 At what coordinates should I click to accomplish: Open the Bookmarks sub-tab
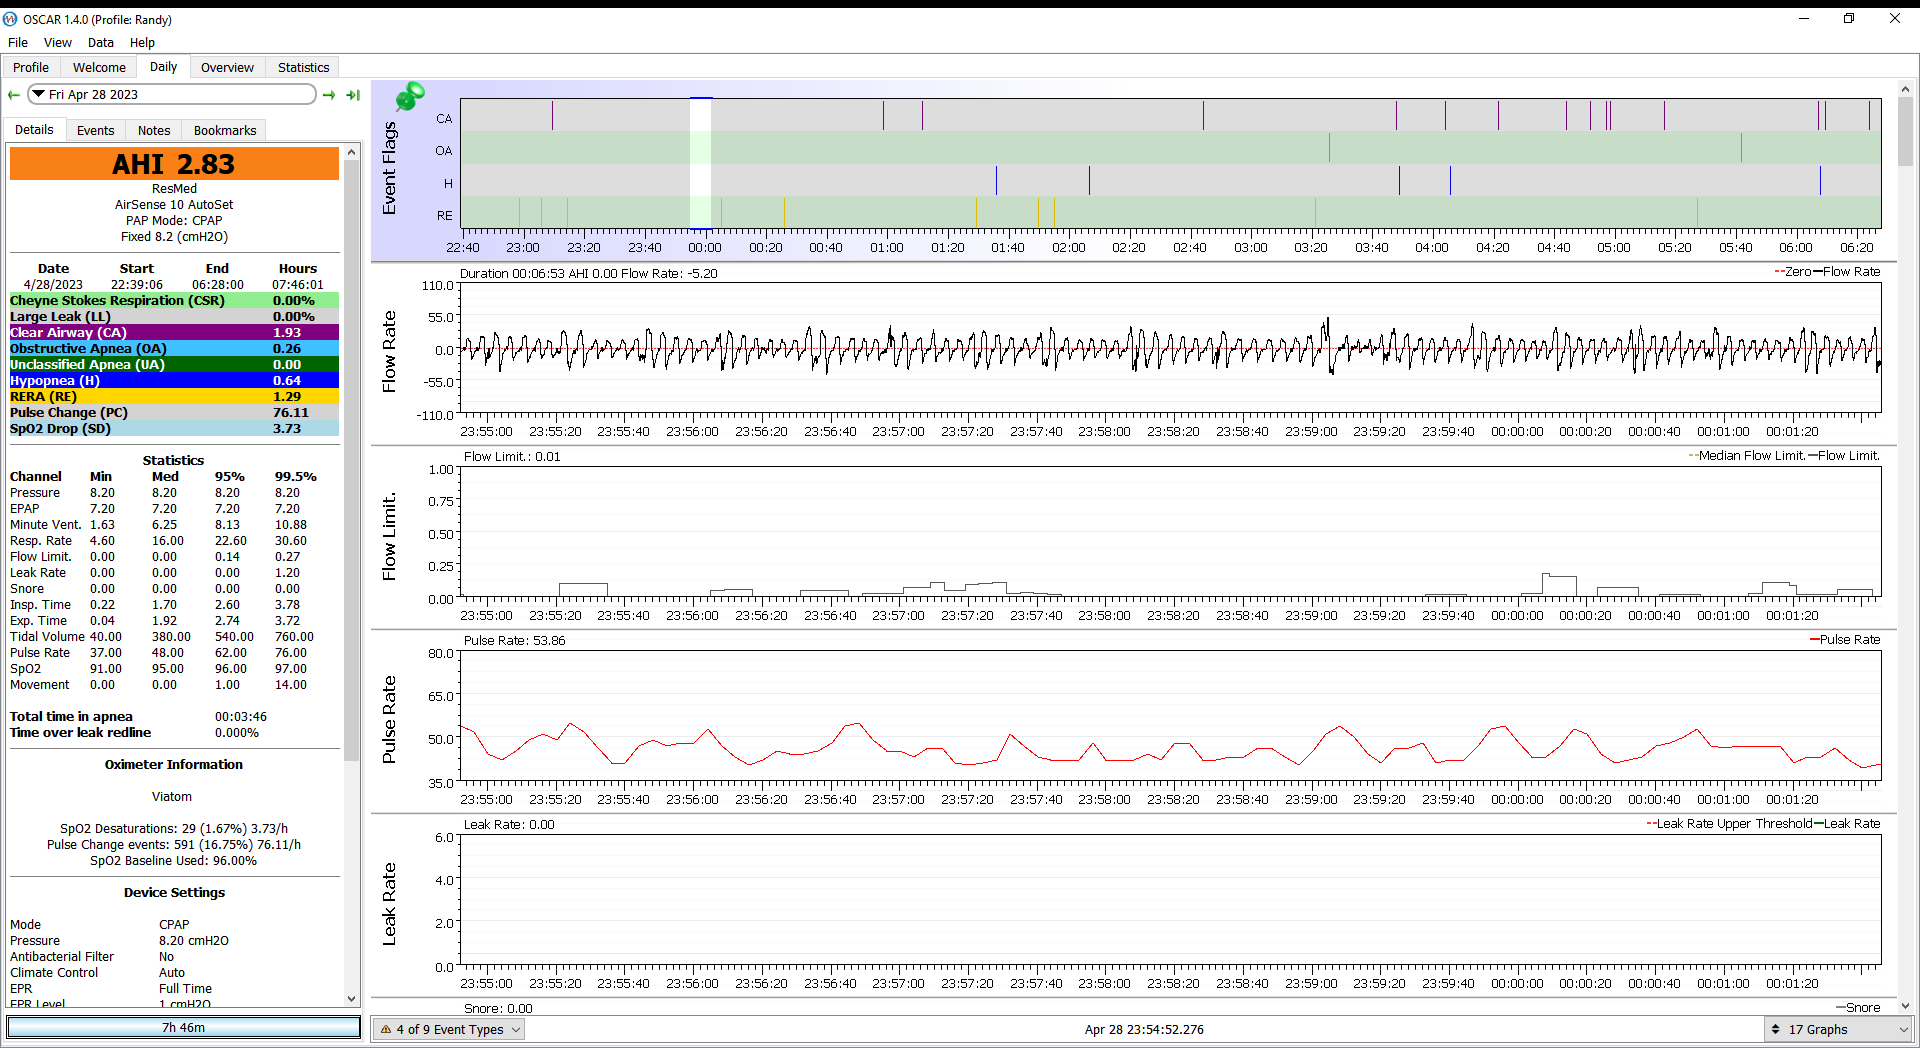pos(225,130)
